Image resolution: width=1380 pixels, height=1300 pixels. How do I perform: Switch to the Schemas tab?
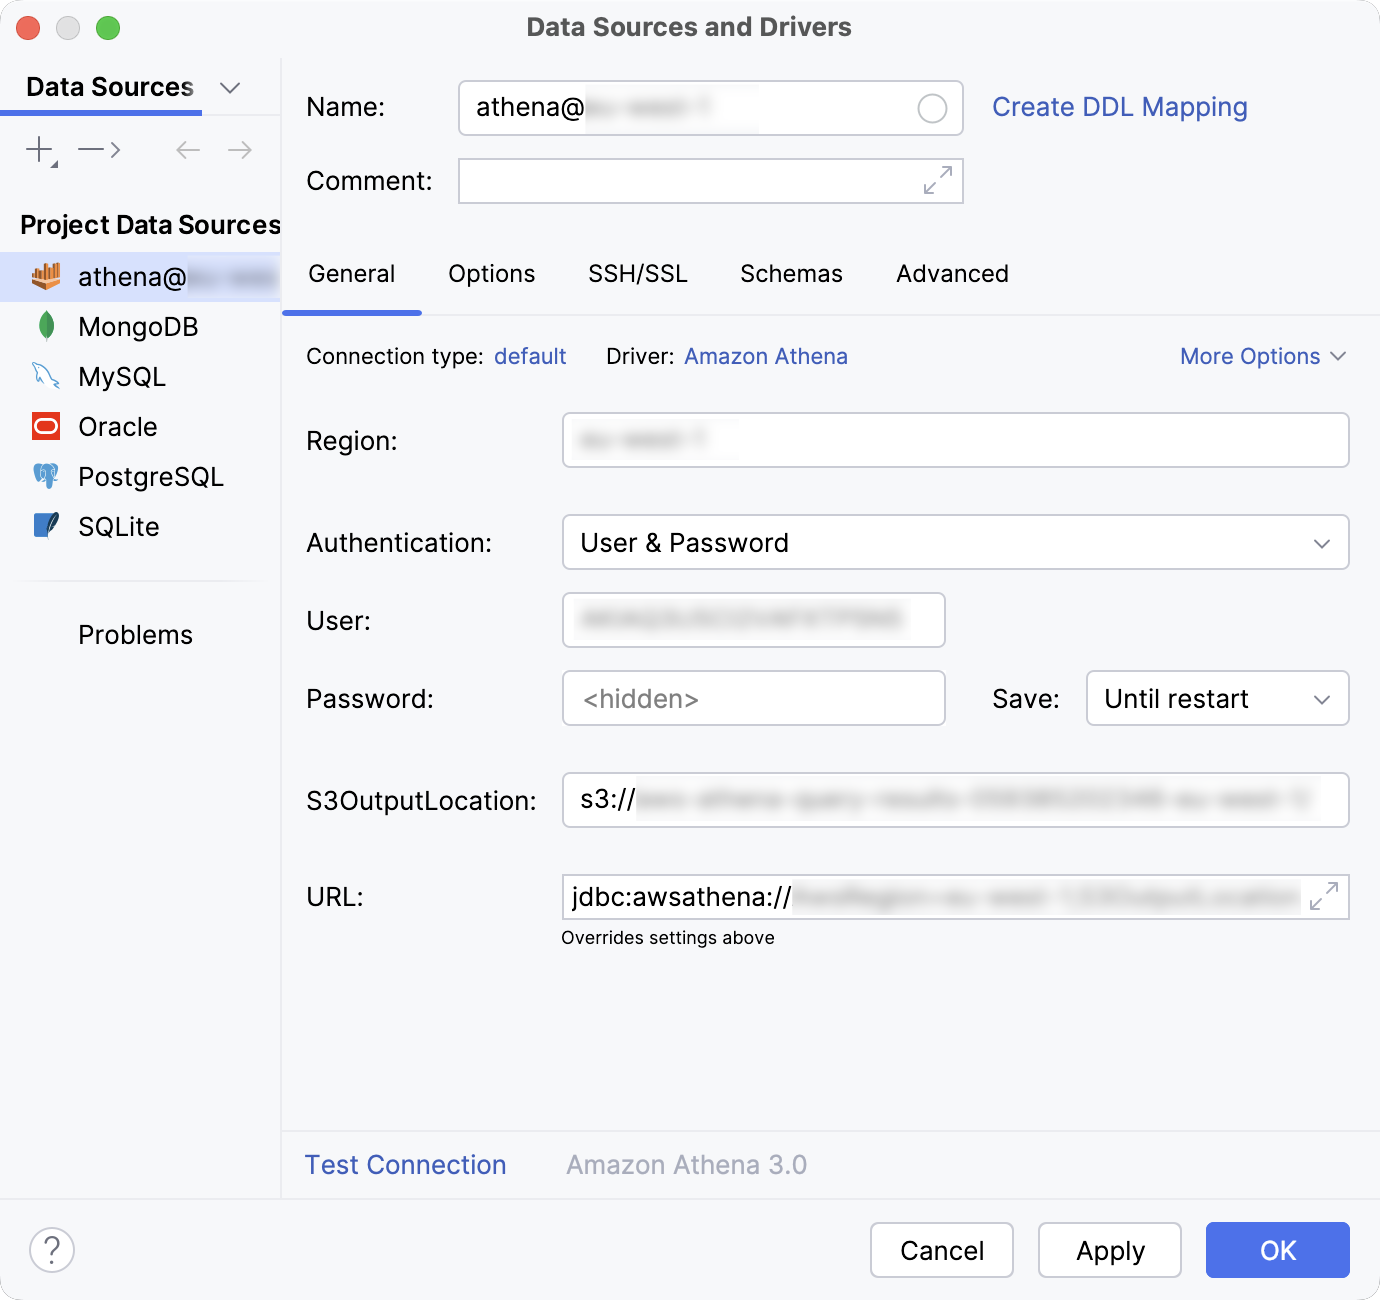[791, 273]
